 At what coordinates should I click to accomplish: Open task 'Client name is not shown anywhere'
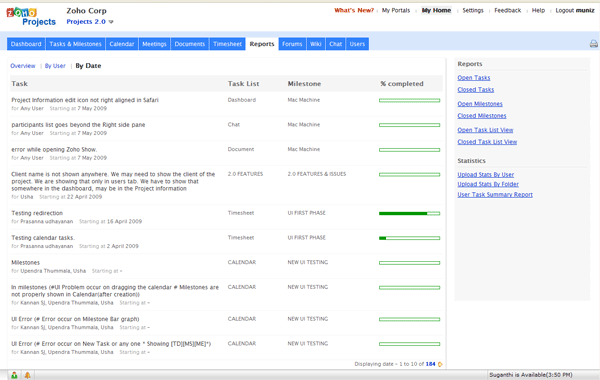tap(113, 181)
